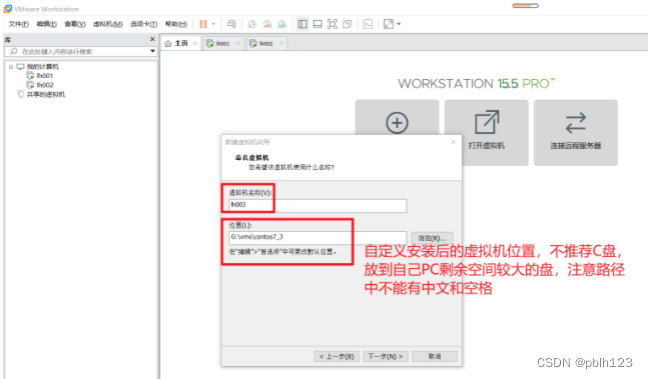Viewport: 648px width, 379px height.
Task: Select 共享的虚拟机 in the library tree
Action: point(46,94)
